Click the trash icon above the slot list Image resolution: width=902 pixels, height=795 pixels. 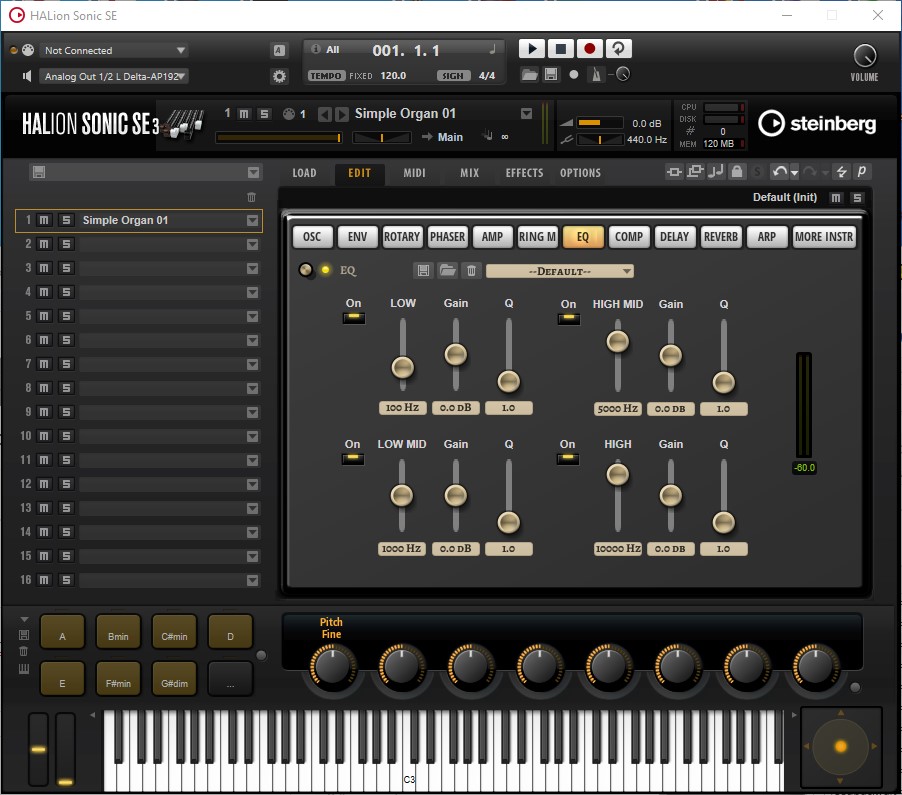pyautogui.click(x=251, y=197)
